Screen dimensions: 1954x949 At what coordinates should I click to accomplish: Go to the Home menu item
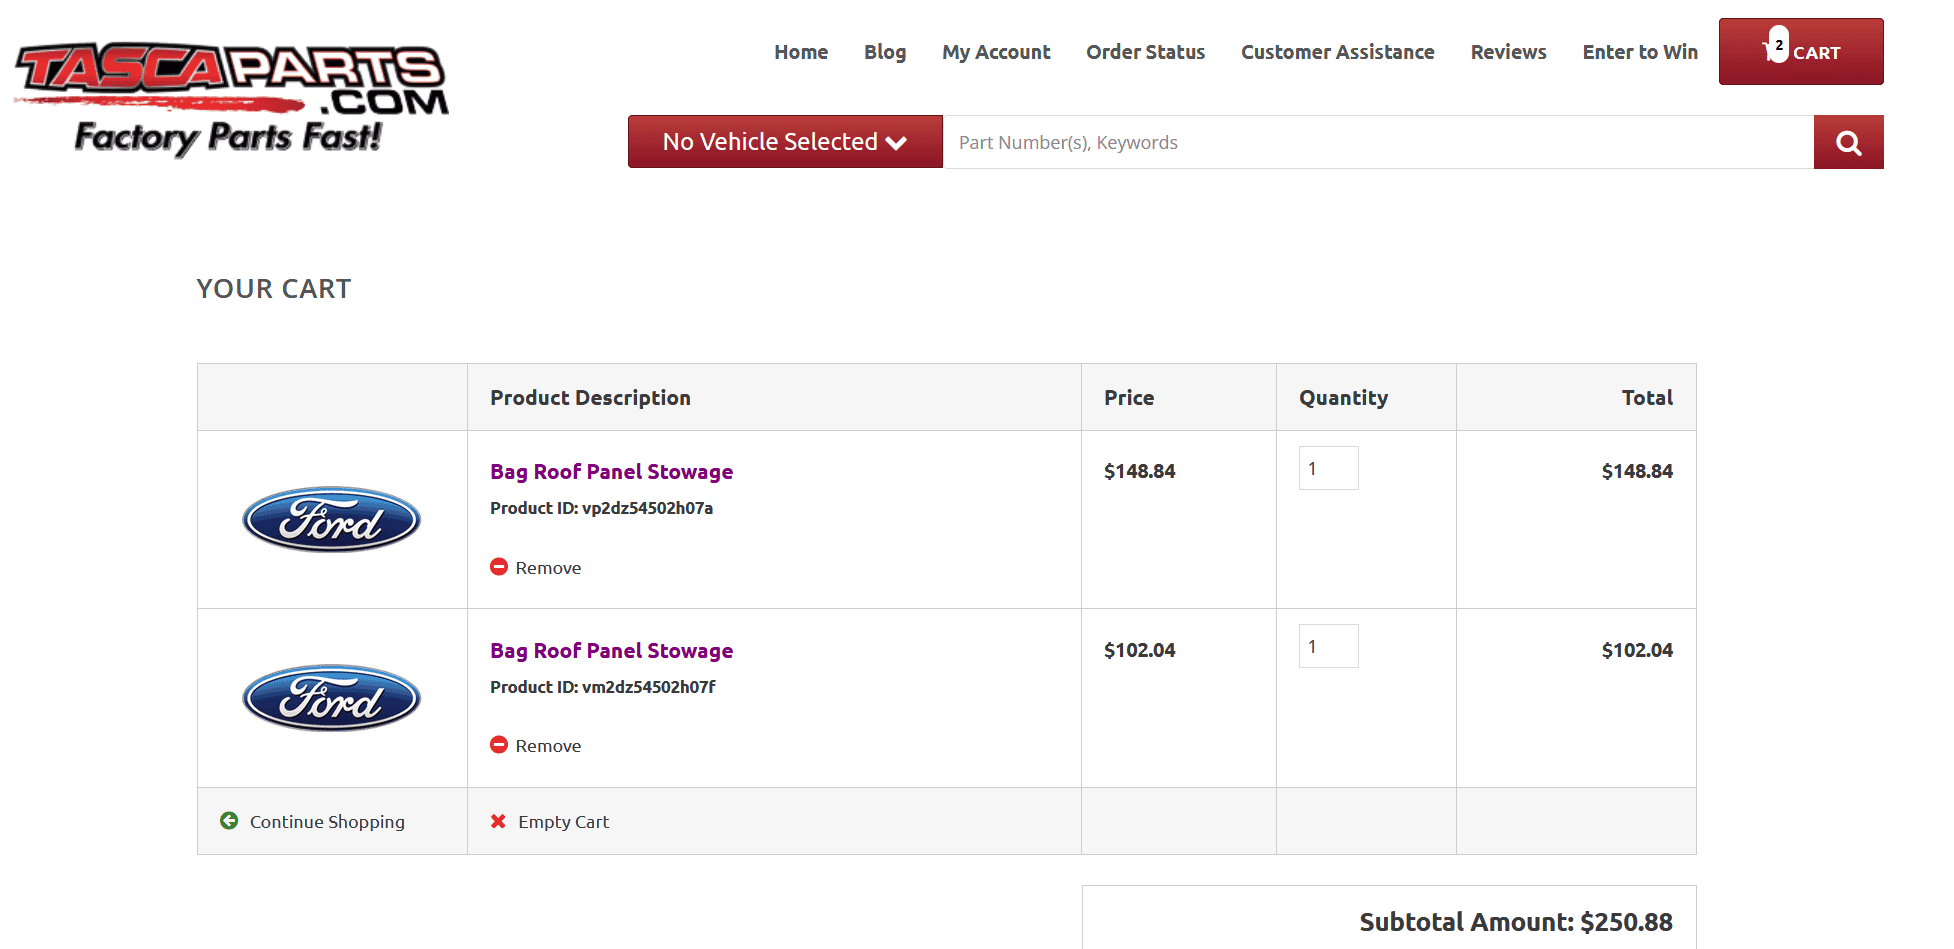pos(801,52)
